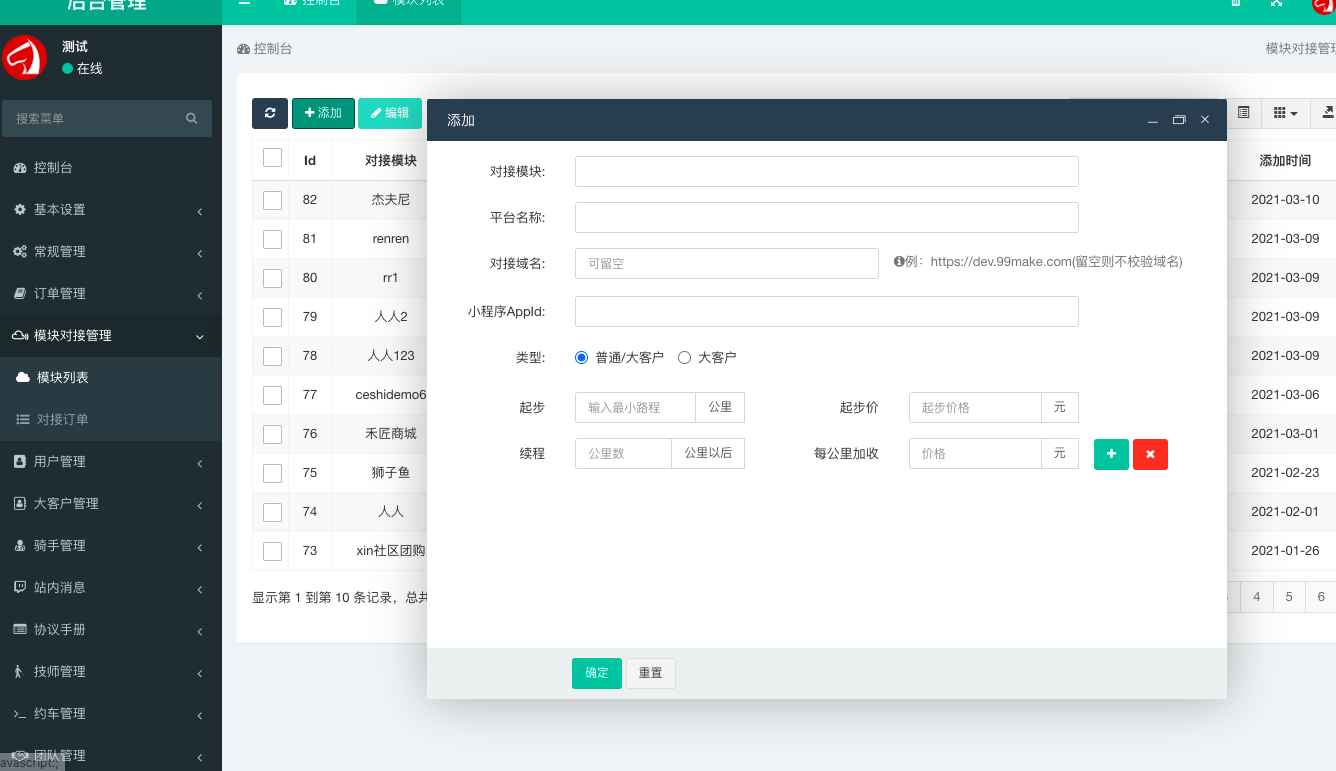Open 控制台 dashboard in sidebar
Viewport: 1336px width, 771px height.
point(53,168)
